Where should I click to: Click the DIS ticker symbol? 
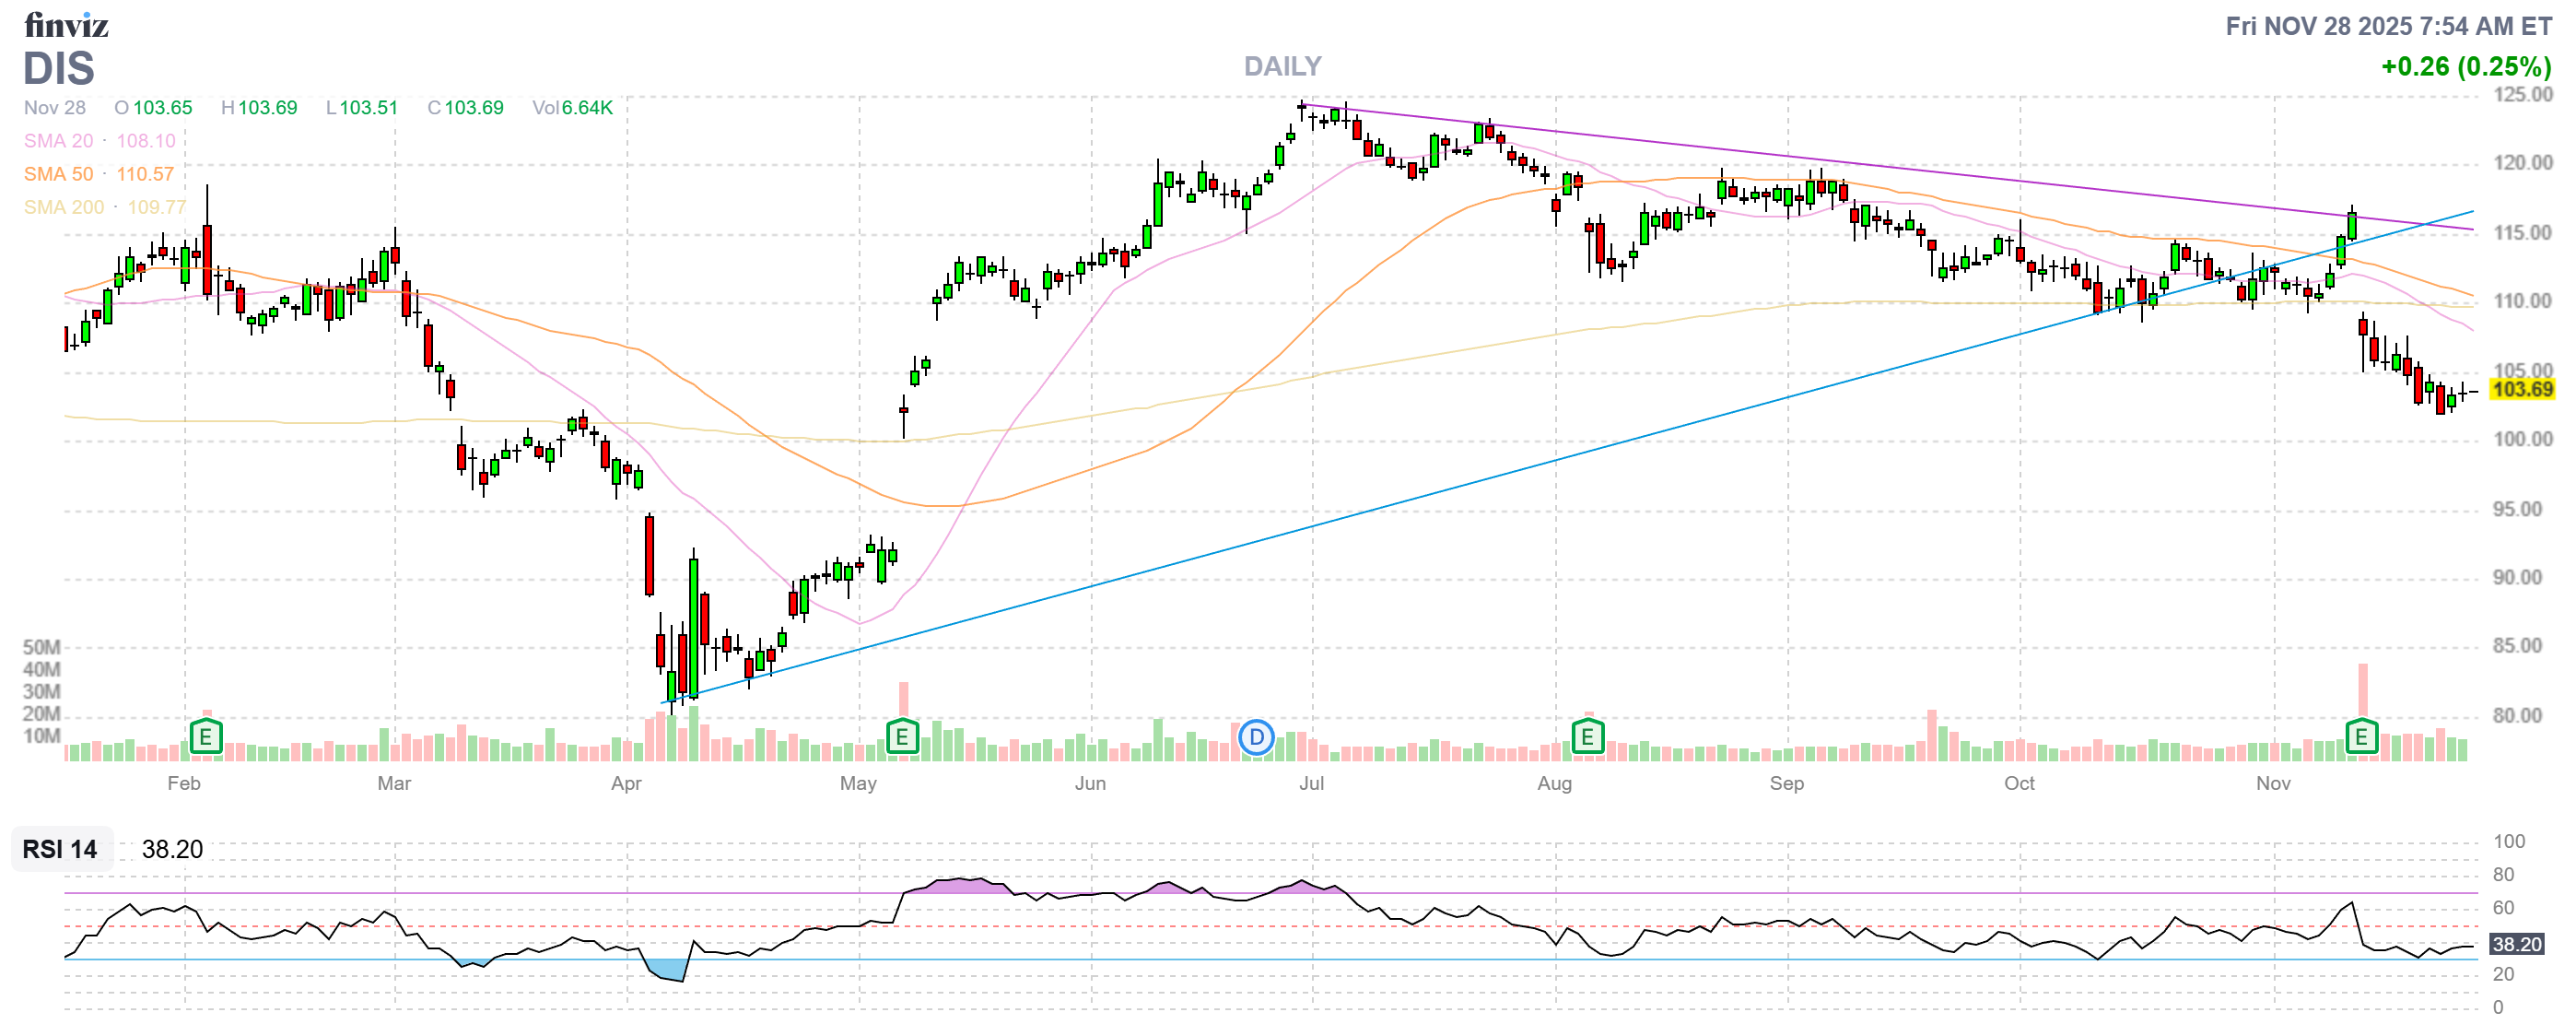click(59, 69)
